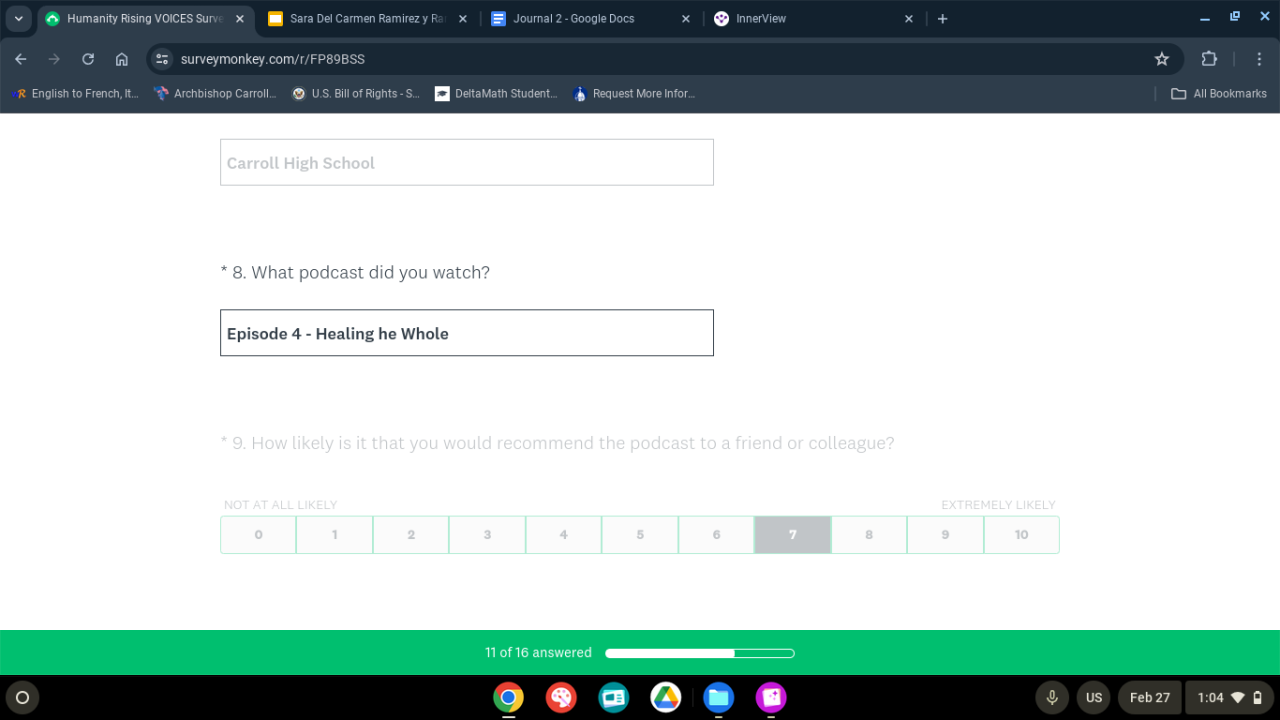Open the US input method menu

coord(1094,697)
